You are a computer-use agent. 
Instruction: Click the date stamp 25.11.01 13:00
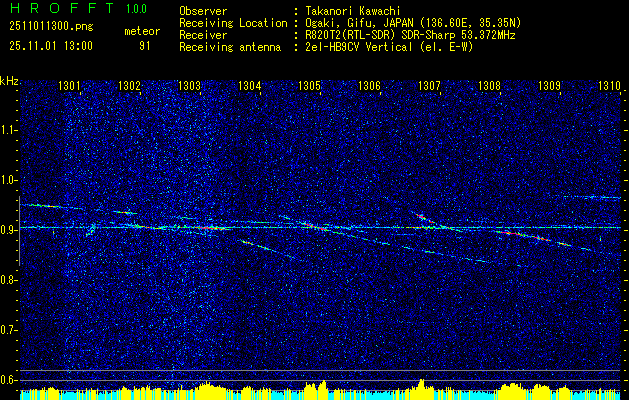tap(51, 46)
